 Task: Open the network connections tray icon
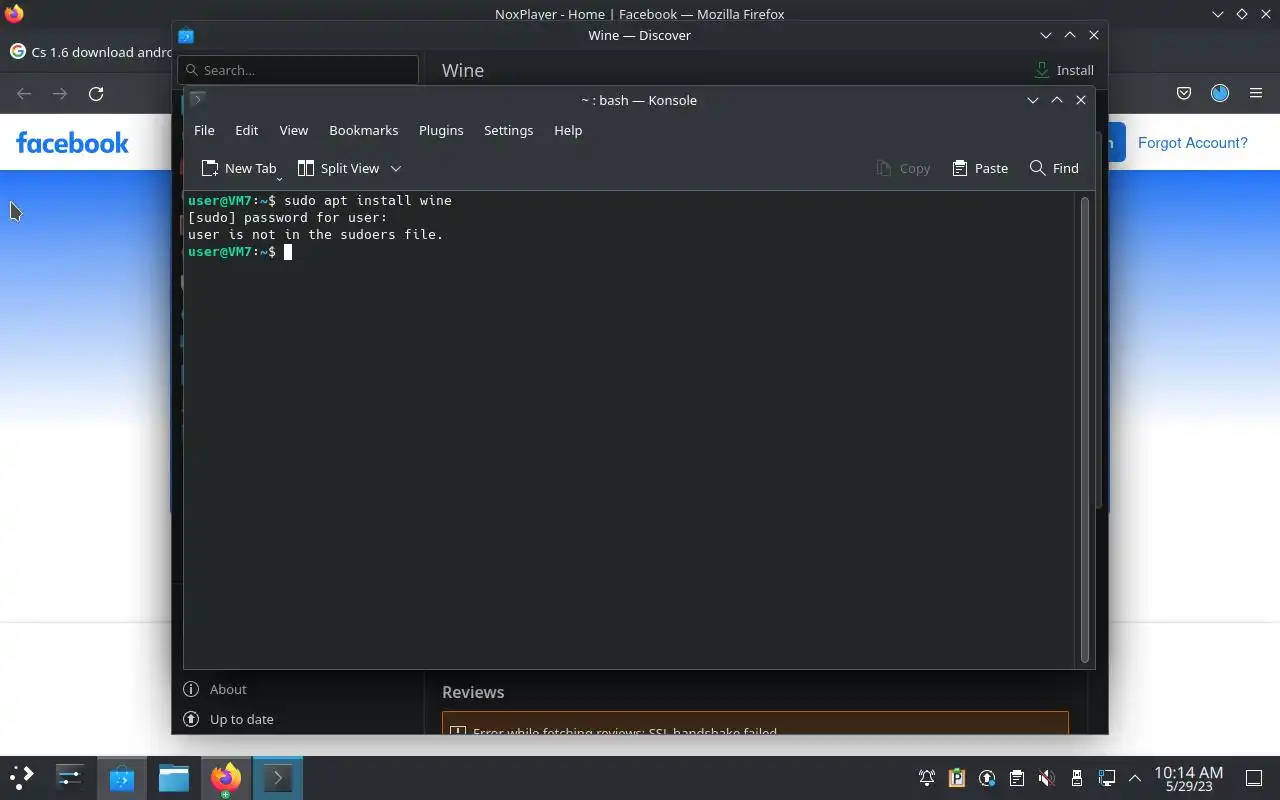tap(1106, 778)
